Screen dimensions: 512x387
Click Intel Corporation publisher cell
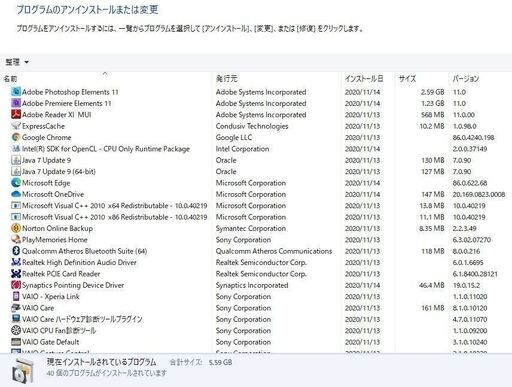[x=242, y=149]
